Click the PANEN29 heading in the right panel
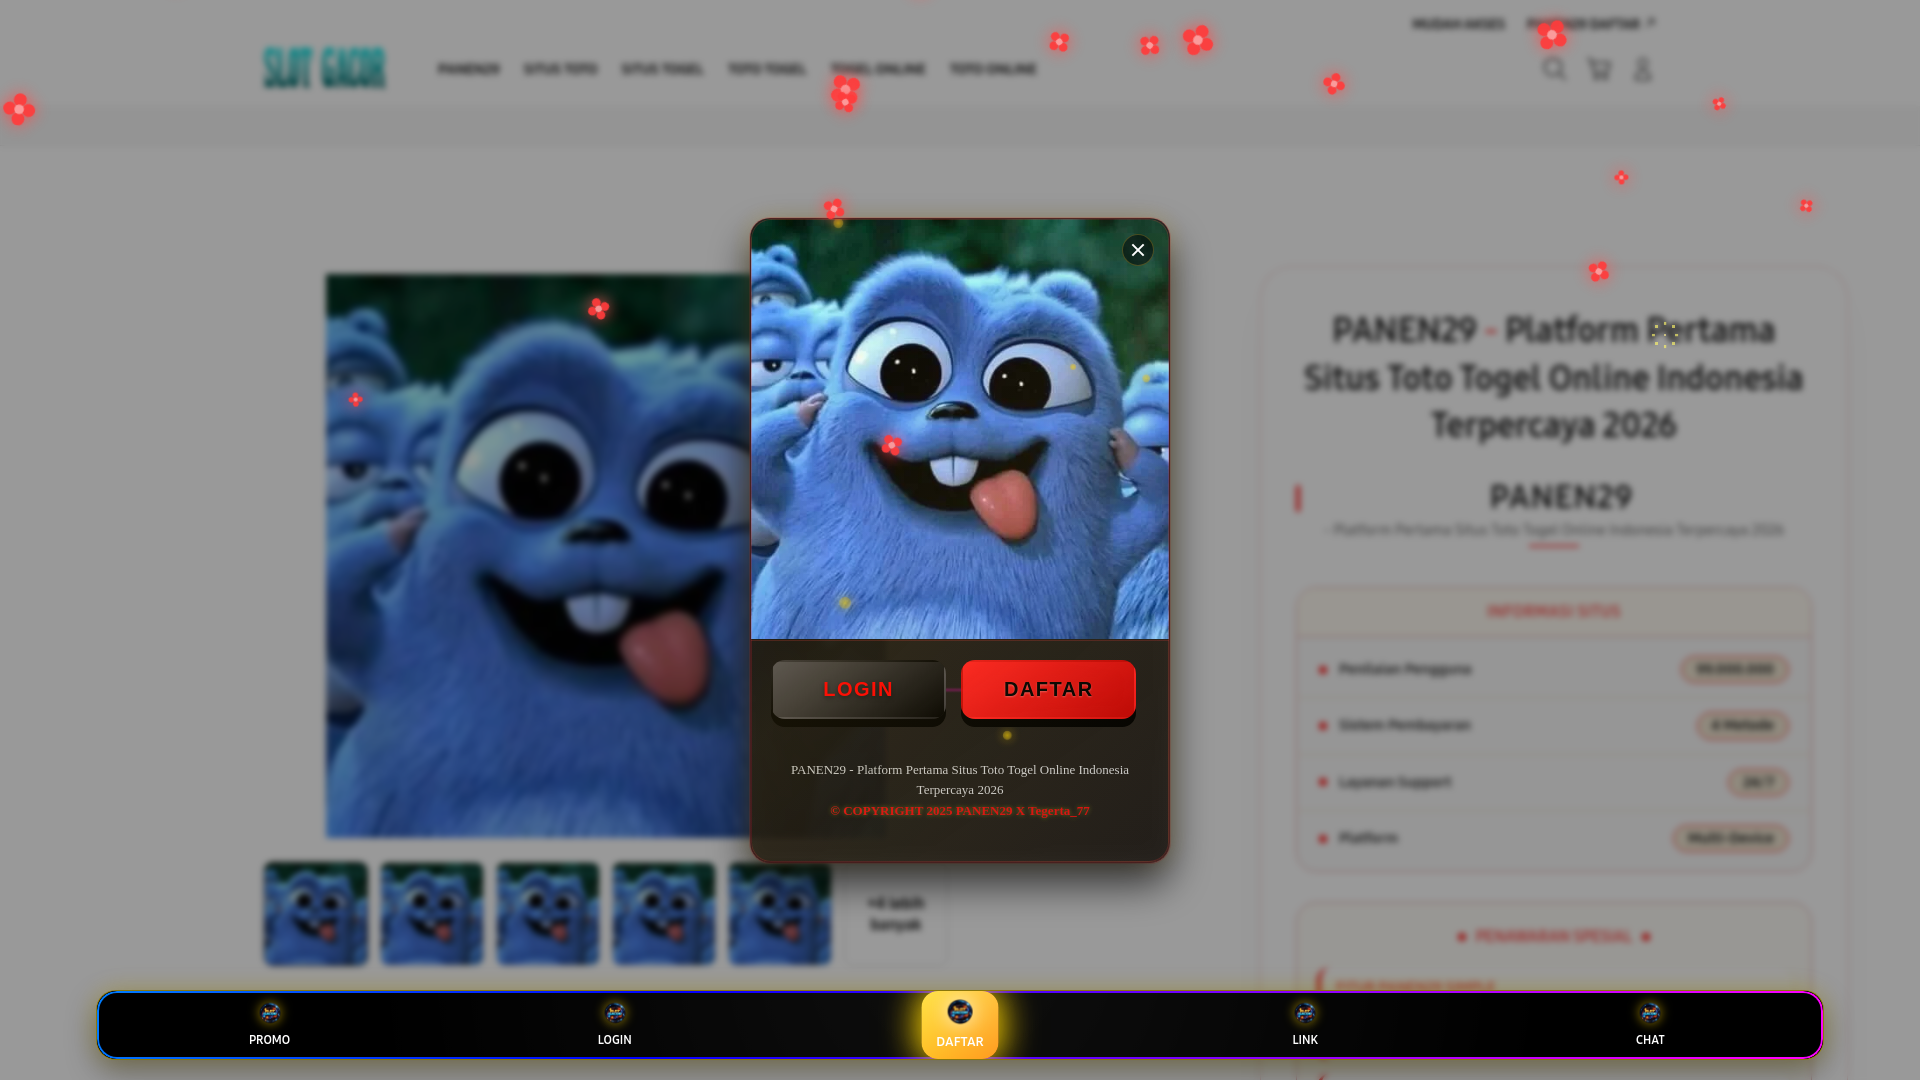Viewport: 1920px width, 1080px height. coord(1560,497)
